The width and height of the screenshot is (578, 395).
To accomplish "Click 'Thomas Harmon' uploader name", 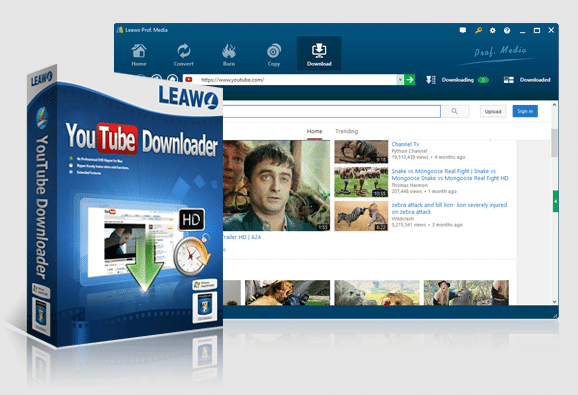I will pyautogui.click(x=410, y=185).
